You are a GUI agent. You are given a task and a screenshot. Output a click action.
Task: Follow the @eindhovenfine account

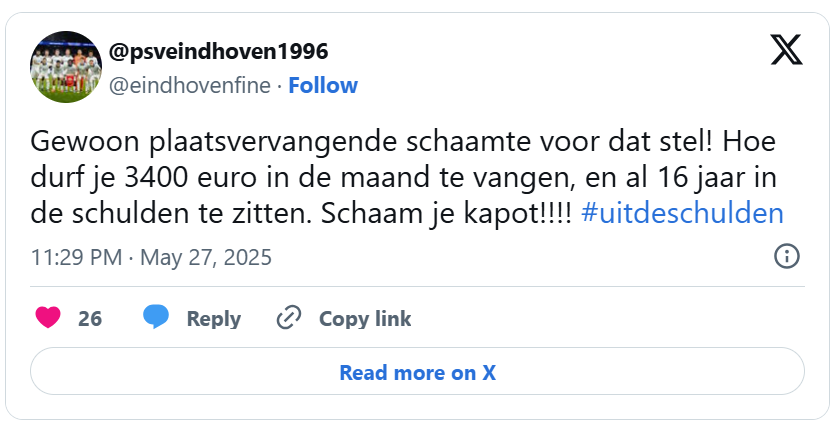[323, 86]
